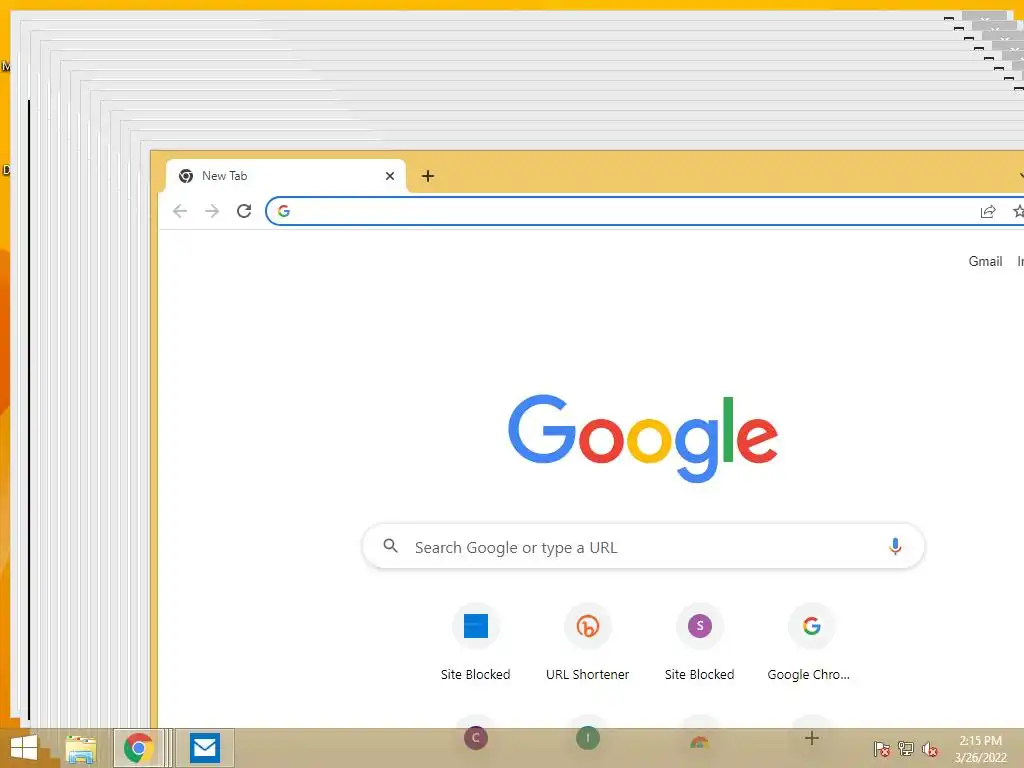Open the shortcut with the C circle icon

pyautogui.click(x=475, y=738)
